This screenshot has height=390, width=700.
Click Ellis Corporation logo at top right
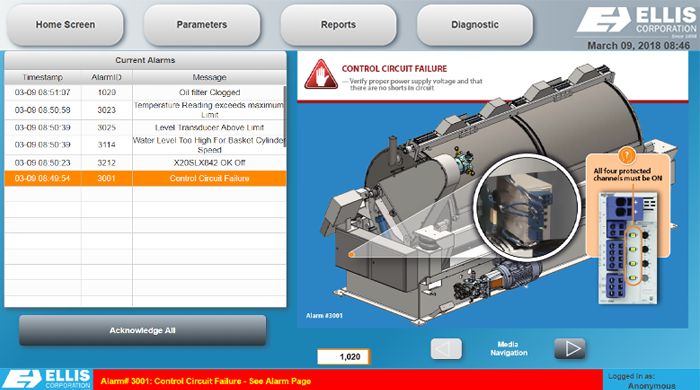[x=636, y=21]
